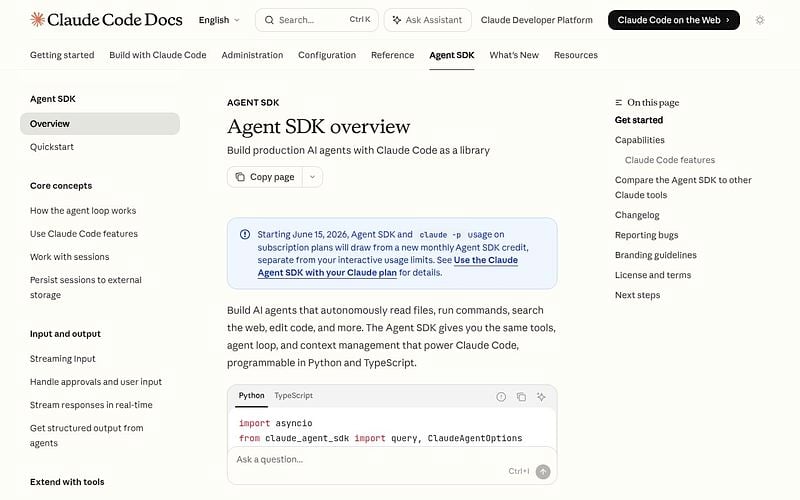Click the sparkle icon in Ask Assistant
800x500 pixels.
point(396,20)
